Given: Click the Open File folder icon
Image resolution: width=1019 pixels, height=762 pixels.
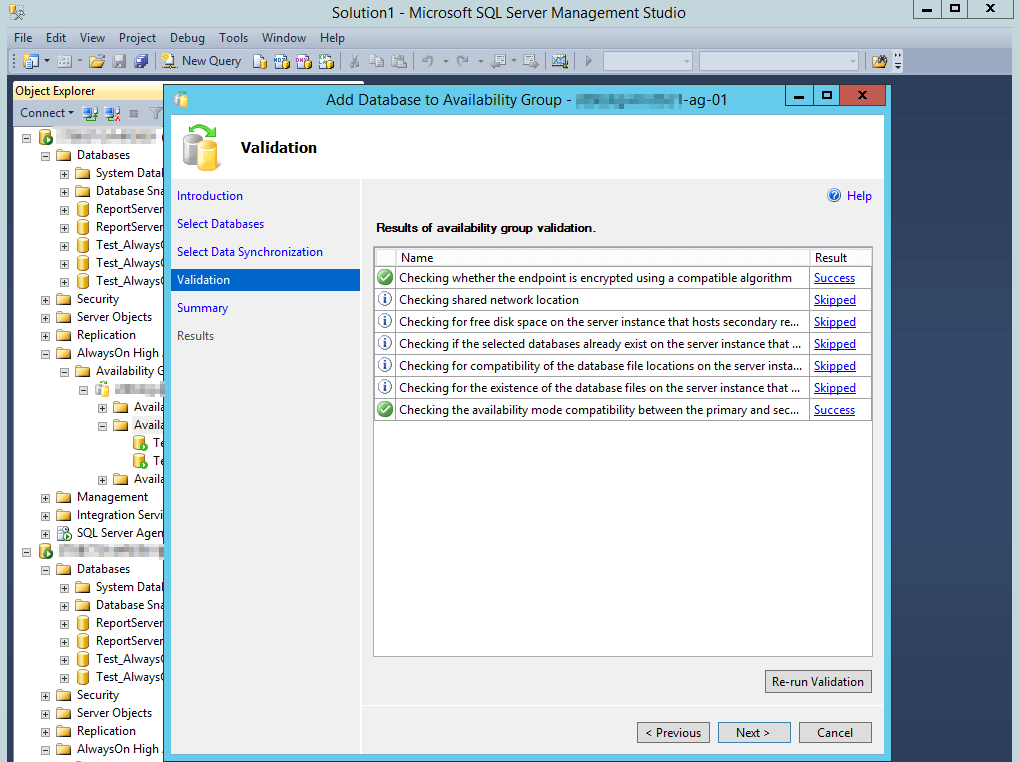Looking at the screenshot, I should 97,61.
